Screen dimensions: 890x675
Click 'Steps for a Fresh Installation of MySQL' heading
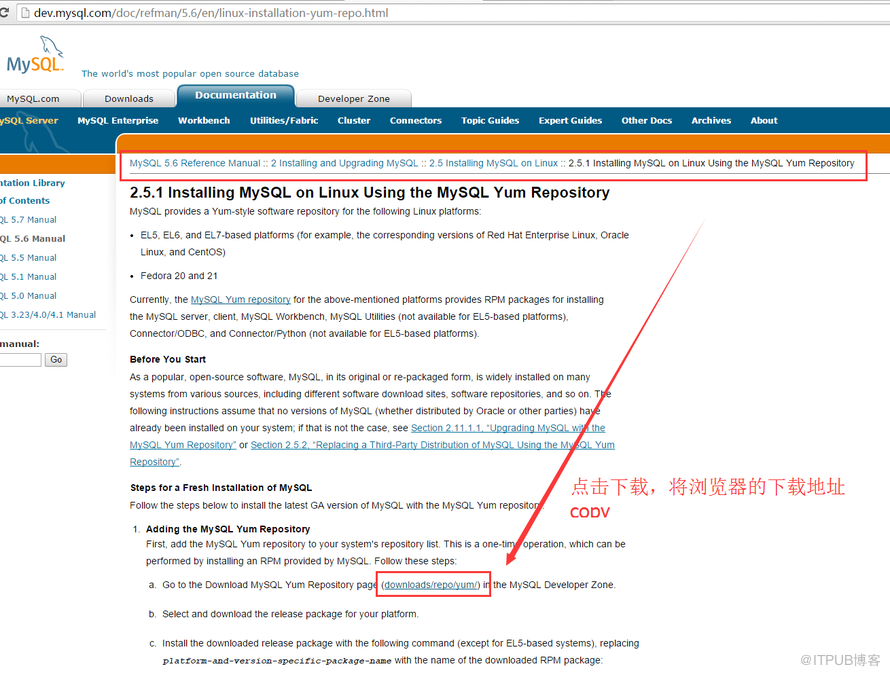pyautogui.click(x=221, y=488)
